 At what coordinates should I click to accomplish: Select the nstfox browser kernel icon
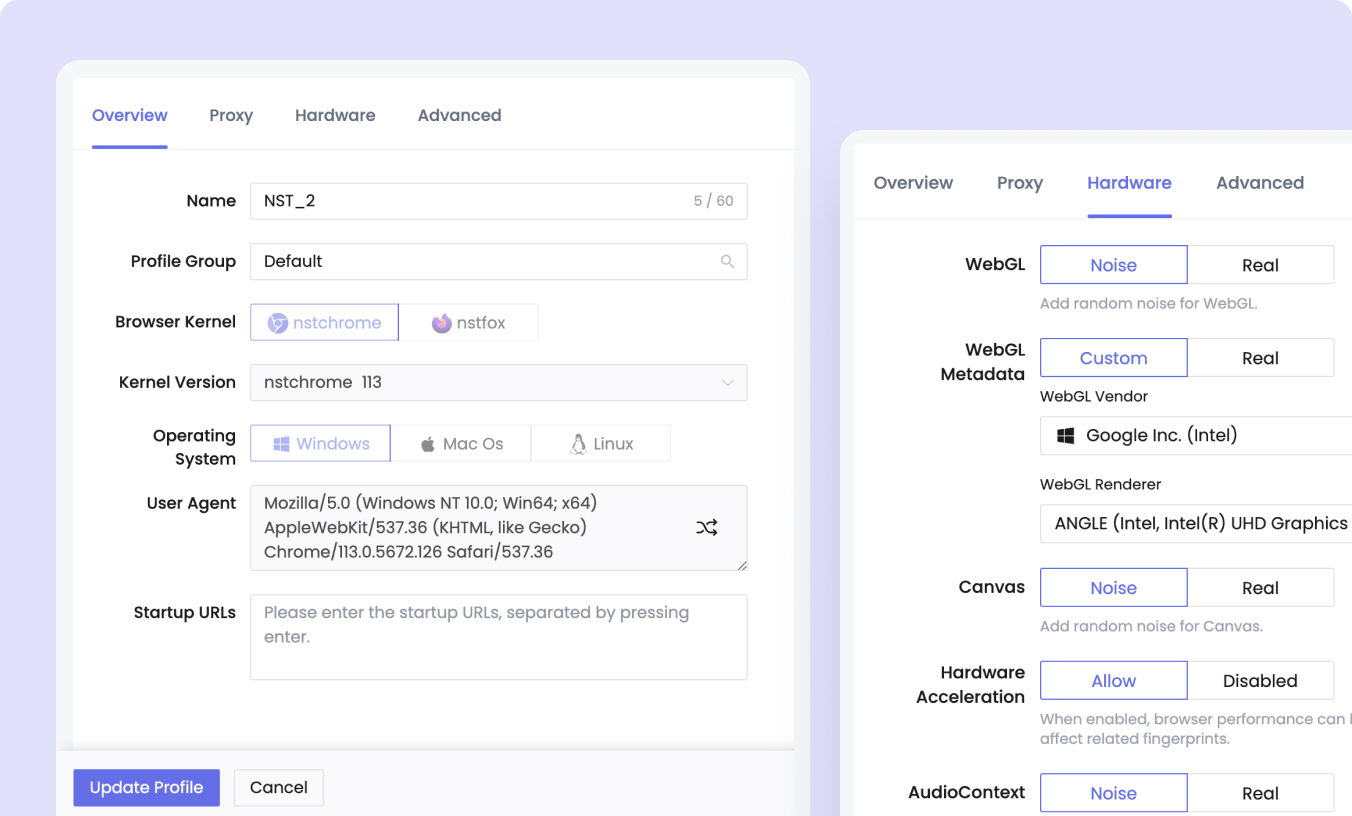tap(440, 322)
